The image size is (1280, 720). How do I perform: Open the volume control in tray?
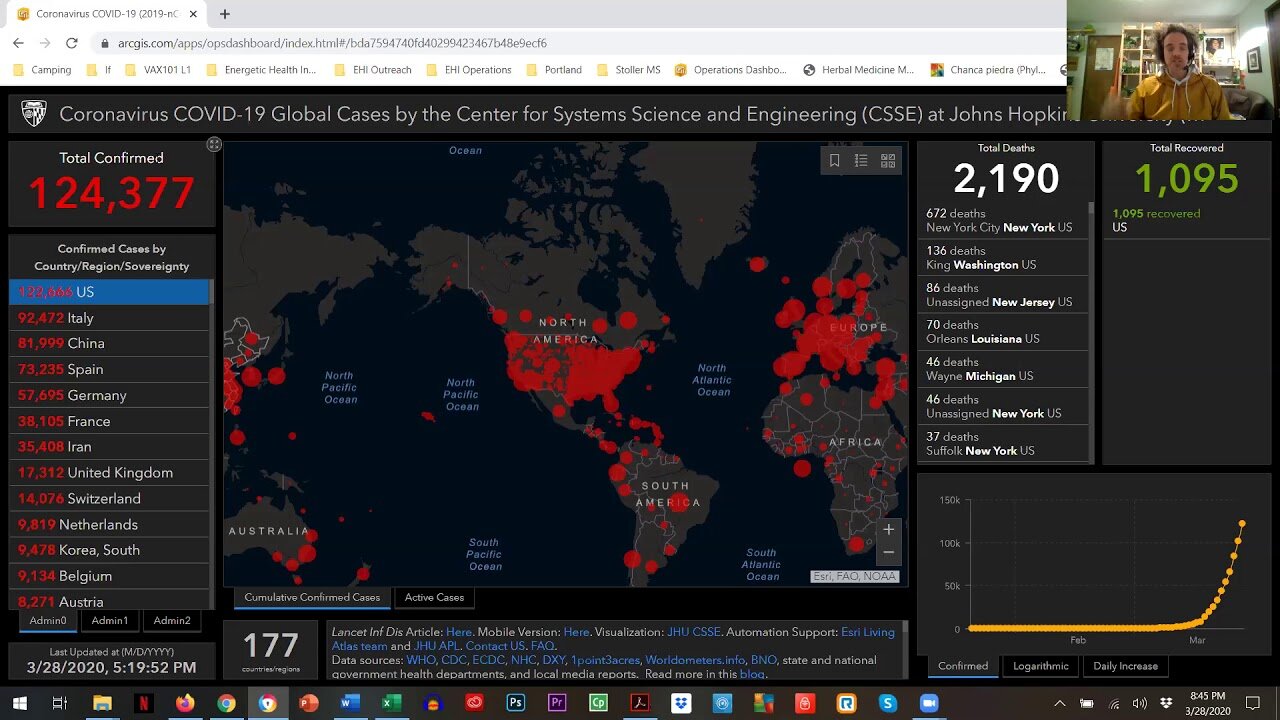coord(1139,703)
